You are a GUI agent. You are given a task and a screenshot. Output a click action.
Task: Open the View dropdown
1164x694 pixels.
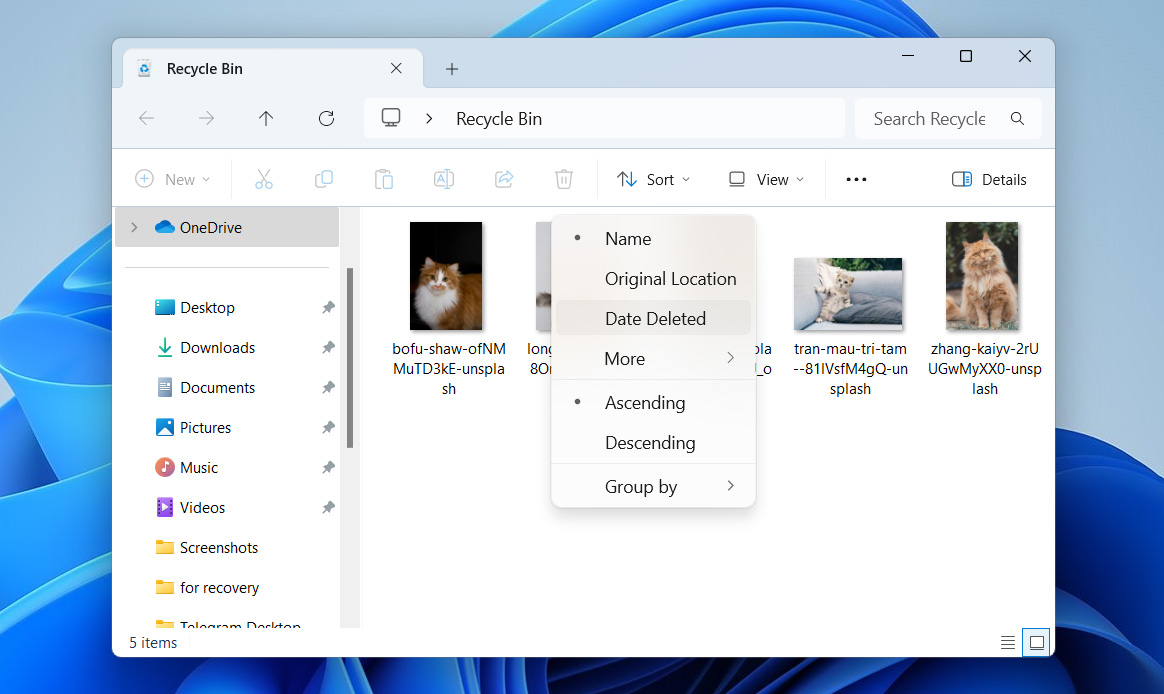766,179
